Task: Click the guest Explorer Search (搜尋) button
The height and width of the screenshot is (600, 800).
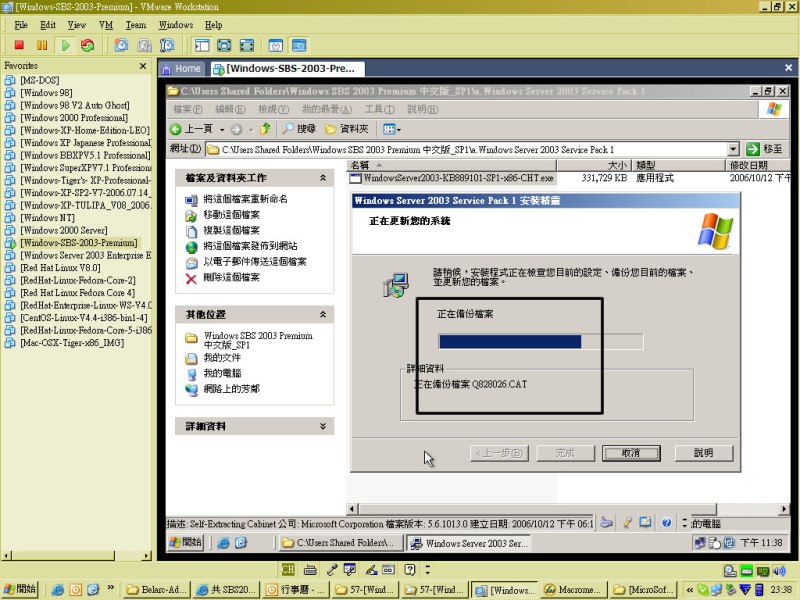Action: coord(300,129)
